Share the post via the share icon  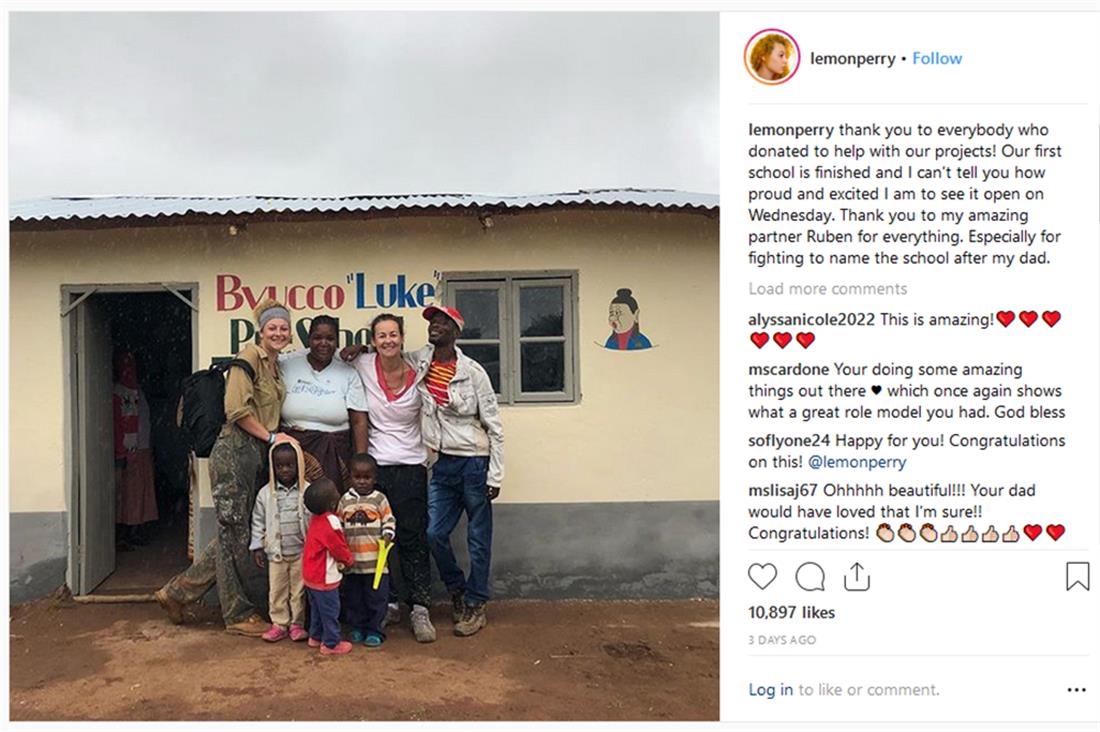(857, 576)
